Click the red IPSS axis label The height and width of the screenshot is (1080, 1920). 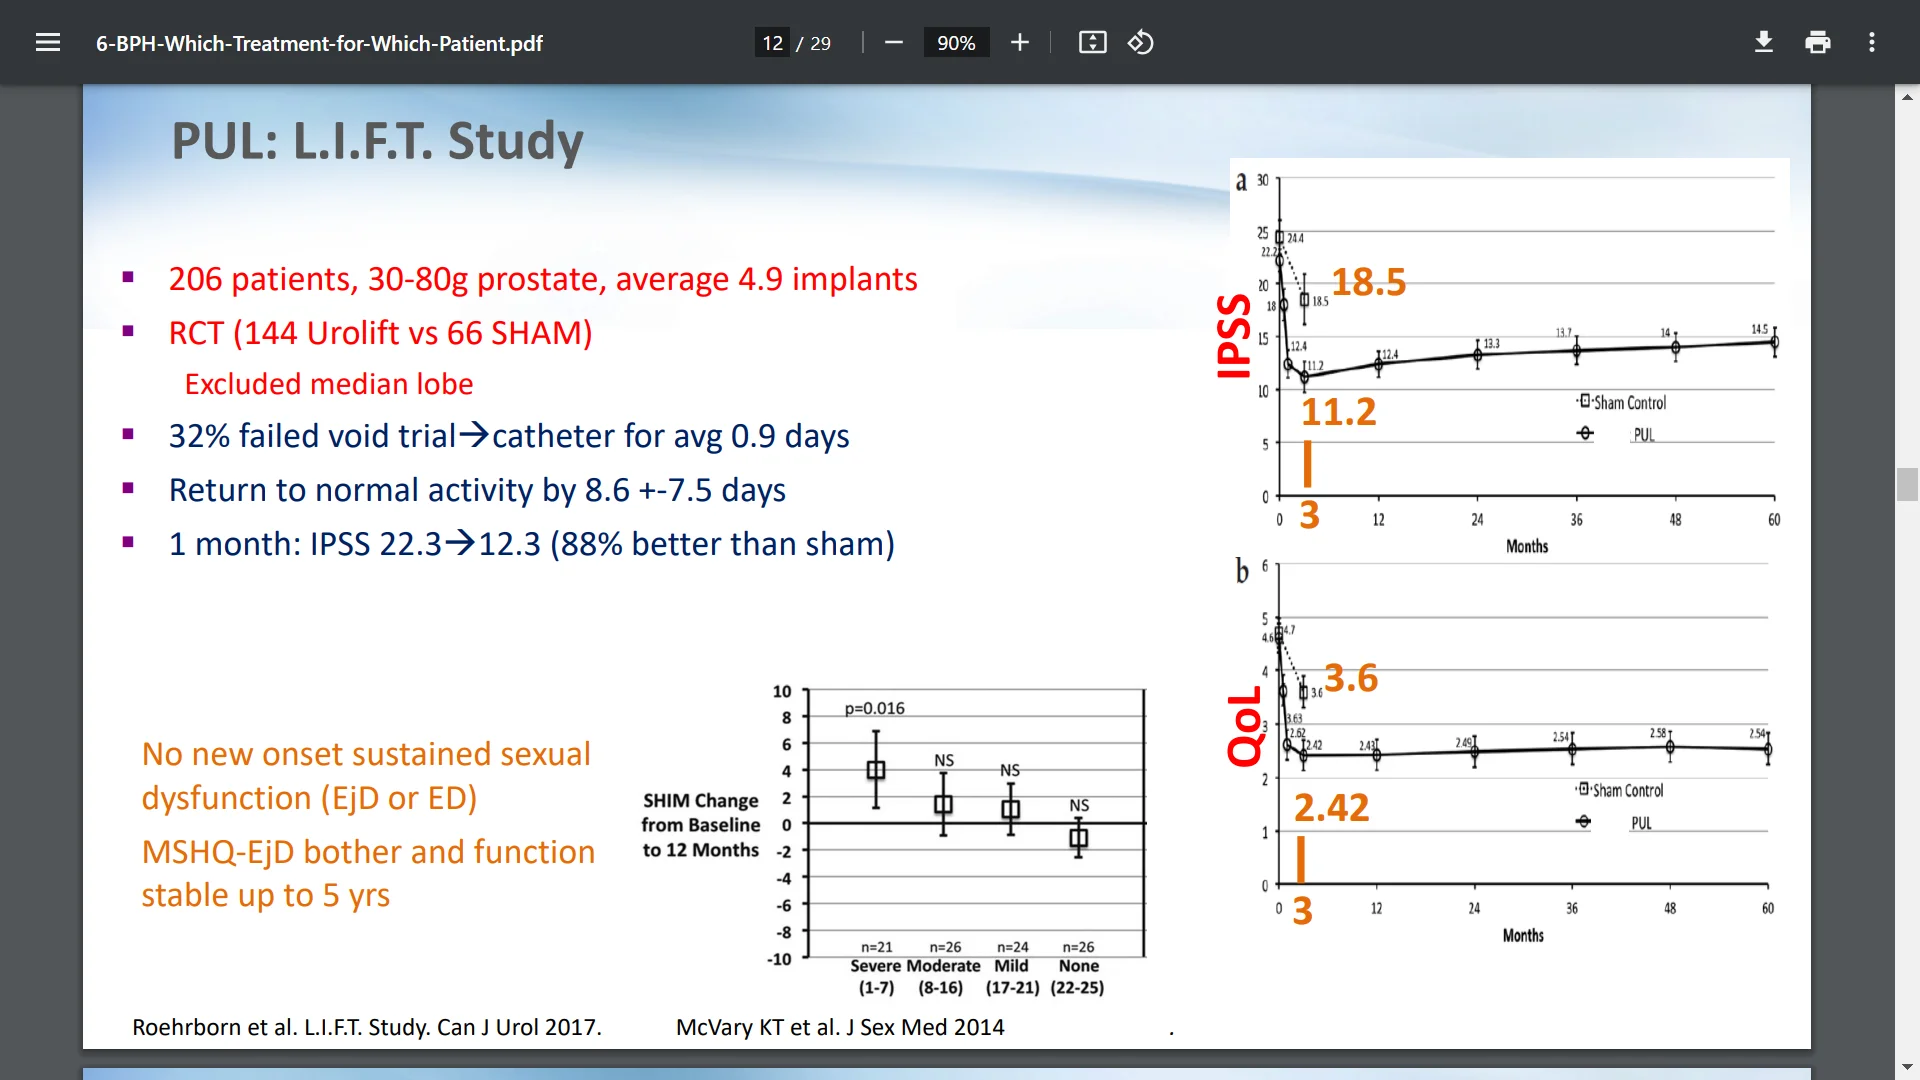click(1234, 336)
